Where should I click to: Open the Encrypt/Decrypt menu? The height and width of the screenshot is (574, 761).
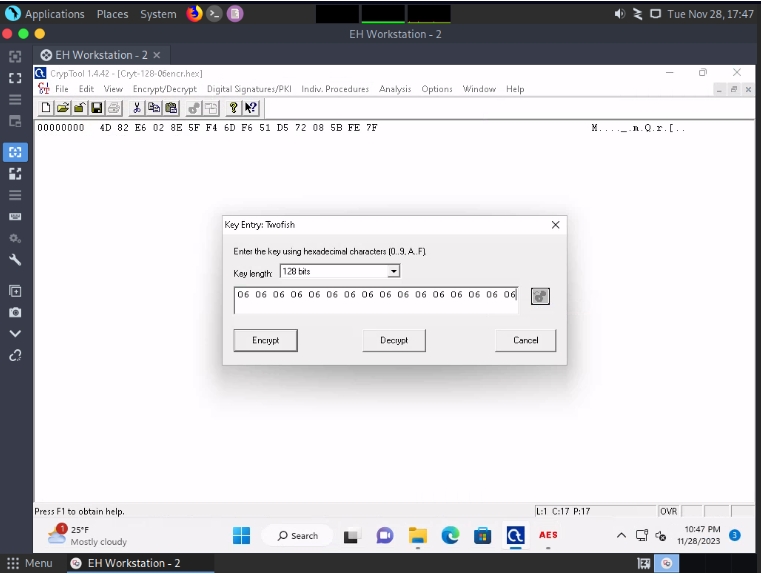pos(165,89)
